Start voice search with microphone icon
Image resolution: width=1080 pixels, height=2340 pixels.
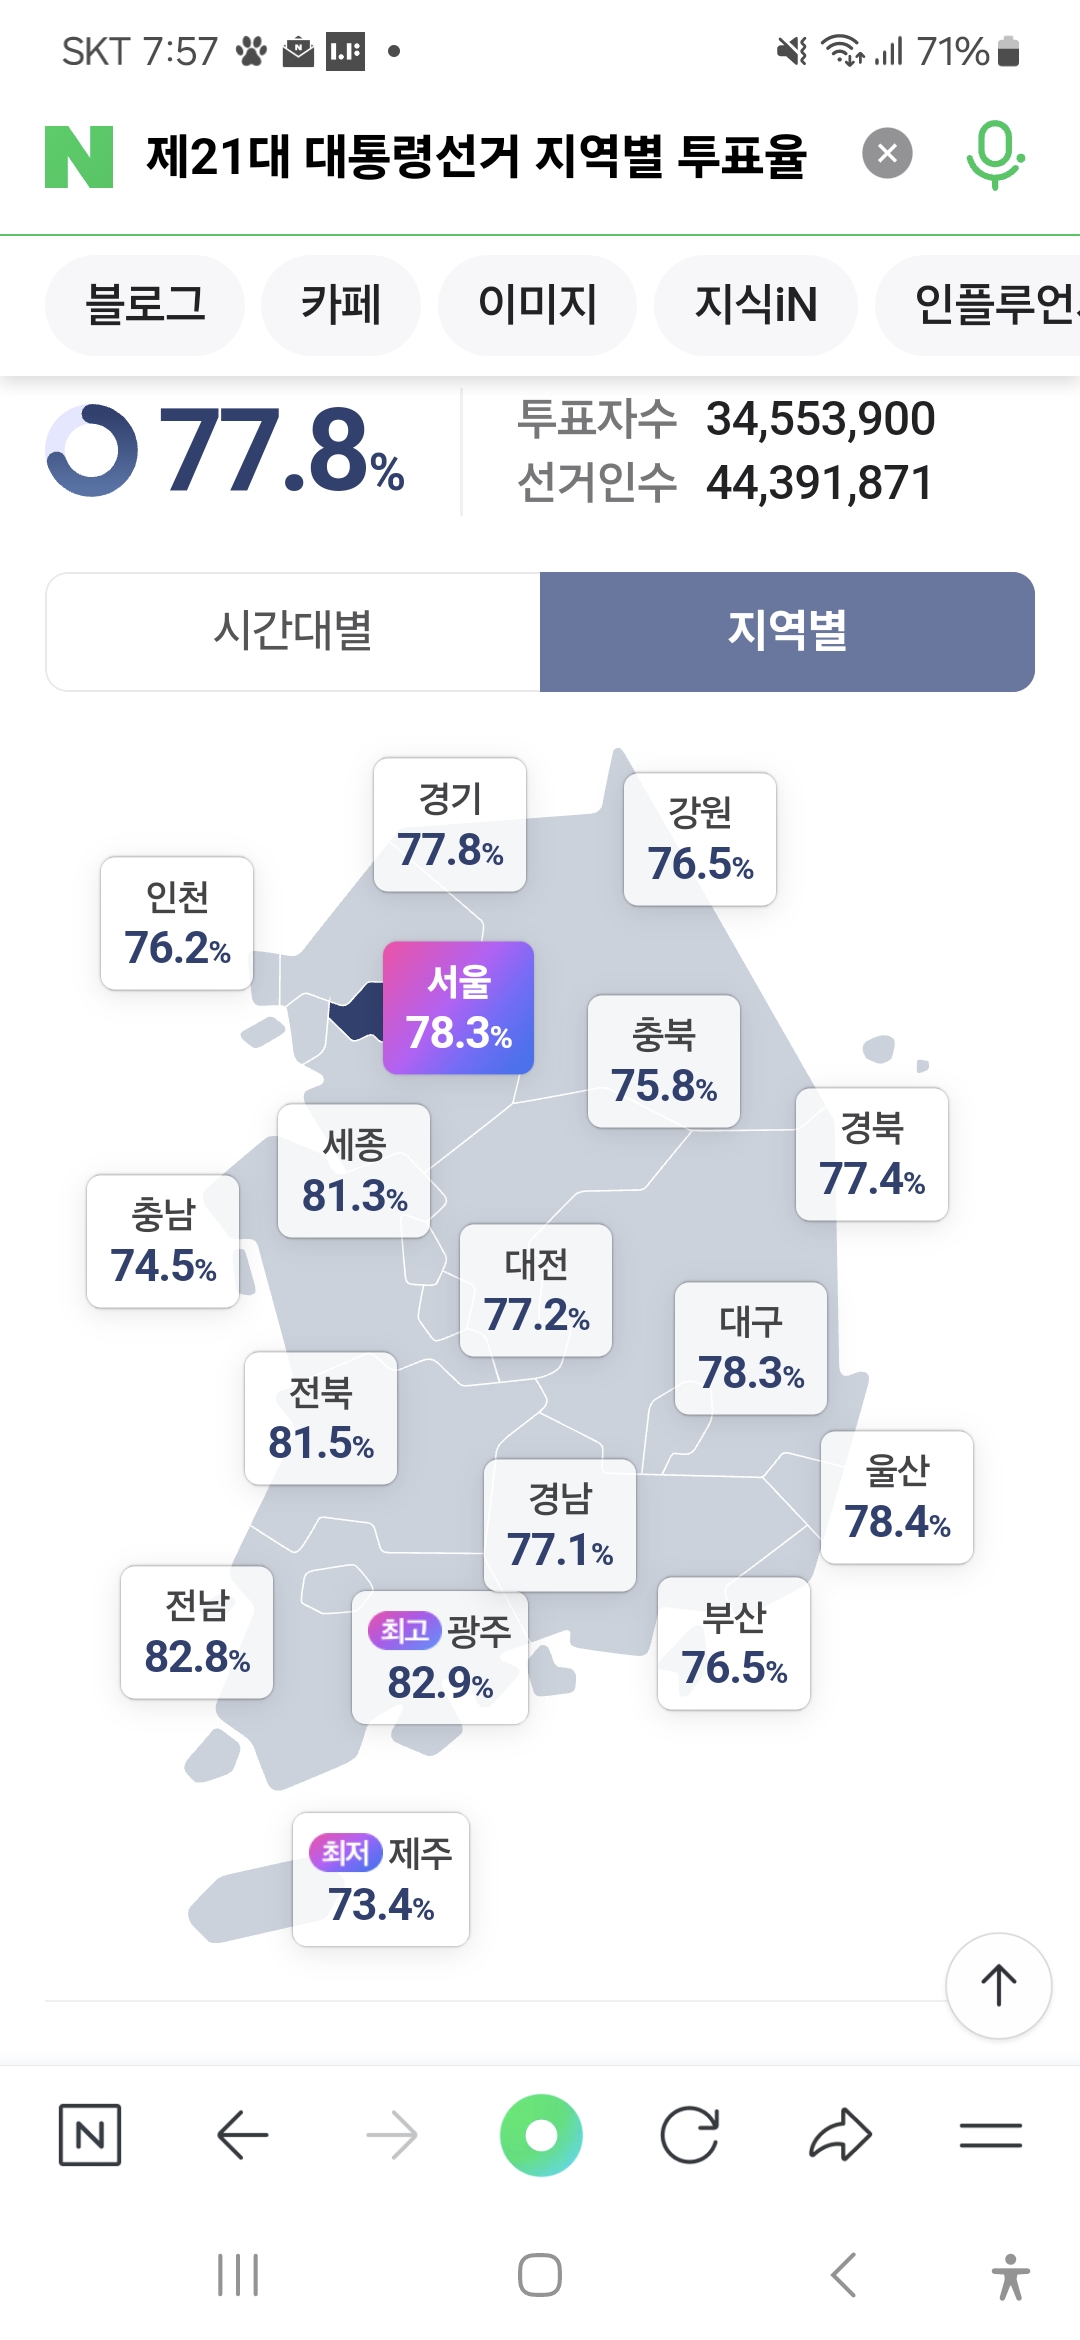[994, 154]
